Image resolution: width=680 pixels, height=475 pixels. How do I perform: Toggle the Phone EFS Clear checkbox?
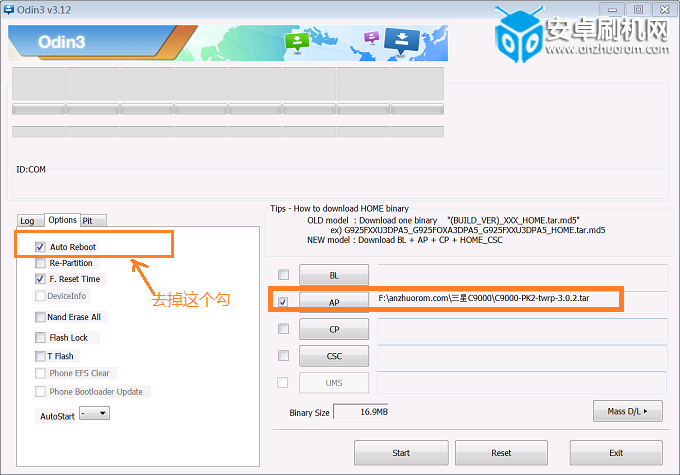coord(40,373)
